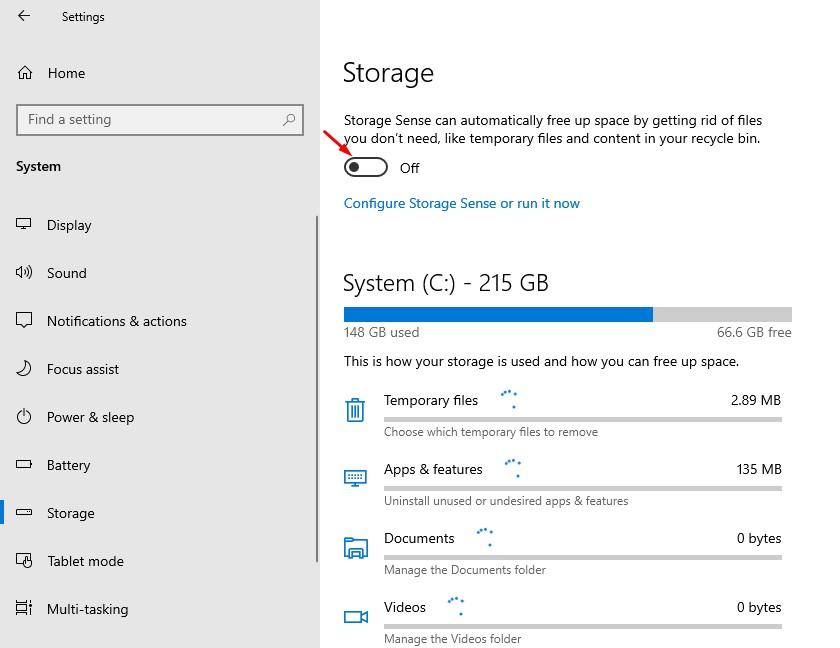Click the Storage drive icon
Image resolution: width=840 pixels, height=648 pixels.
[23, 513]
